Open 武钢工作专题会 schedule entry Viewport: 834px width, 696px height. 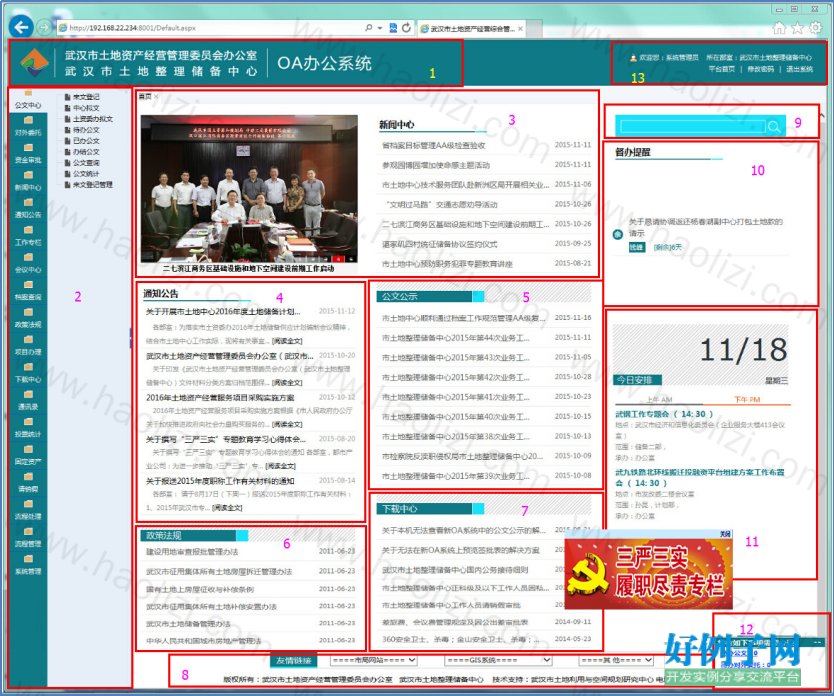664,414
